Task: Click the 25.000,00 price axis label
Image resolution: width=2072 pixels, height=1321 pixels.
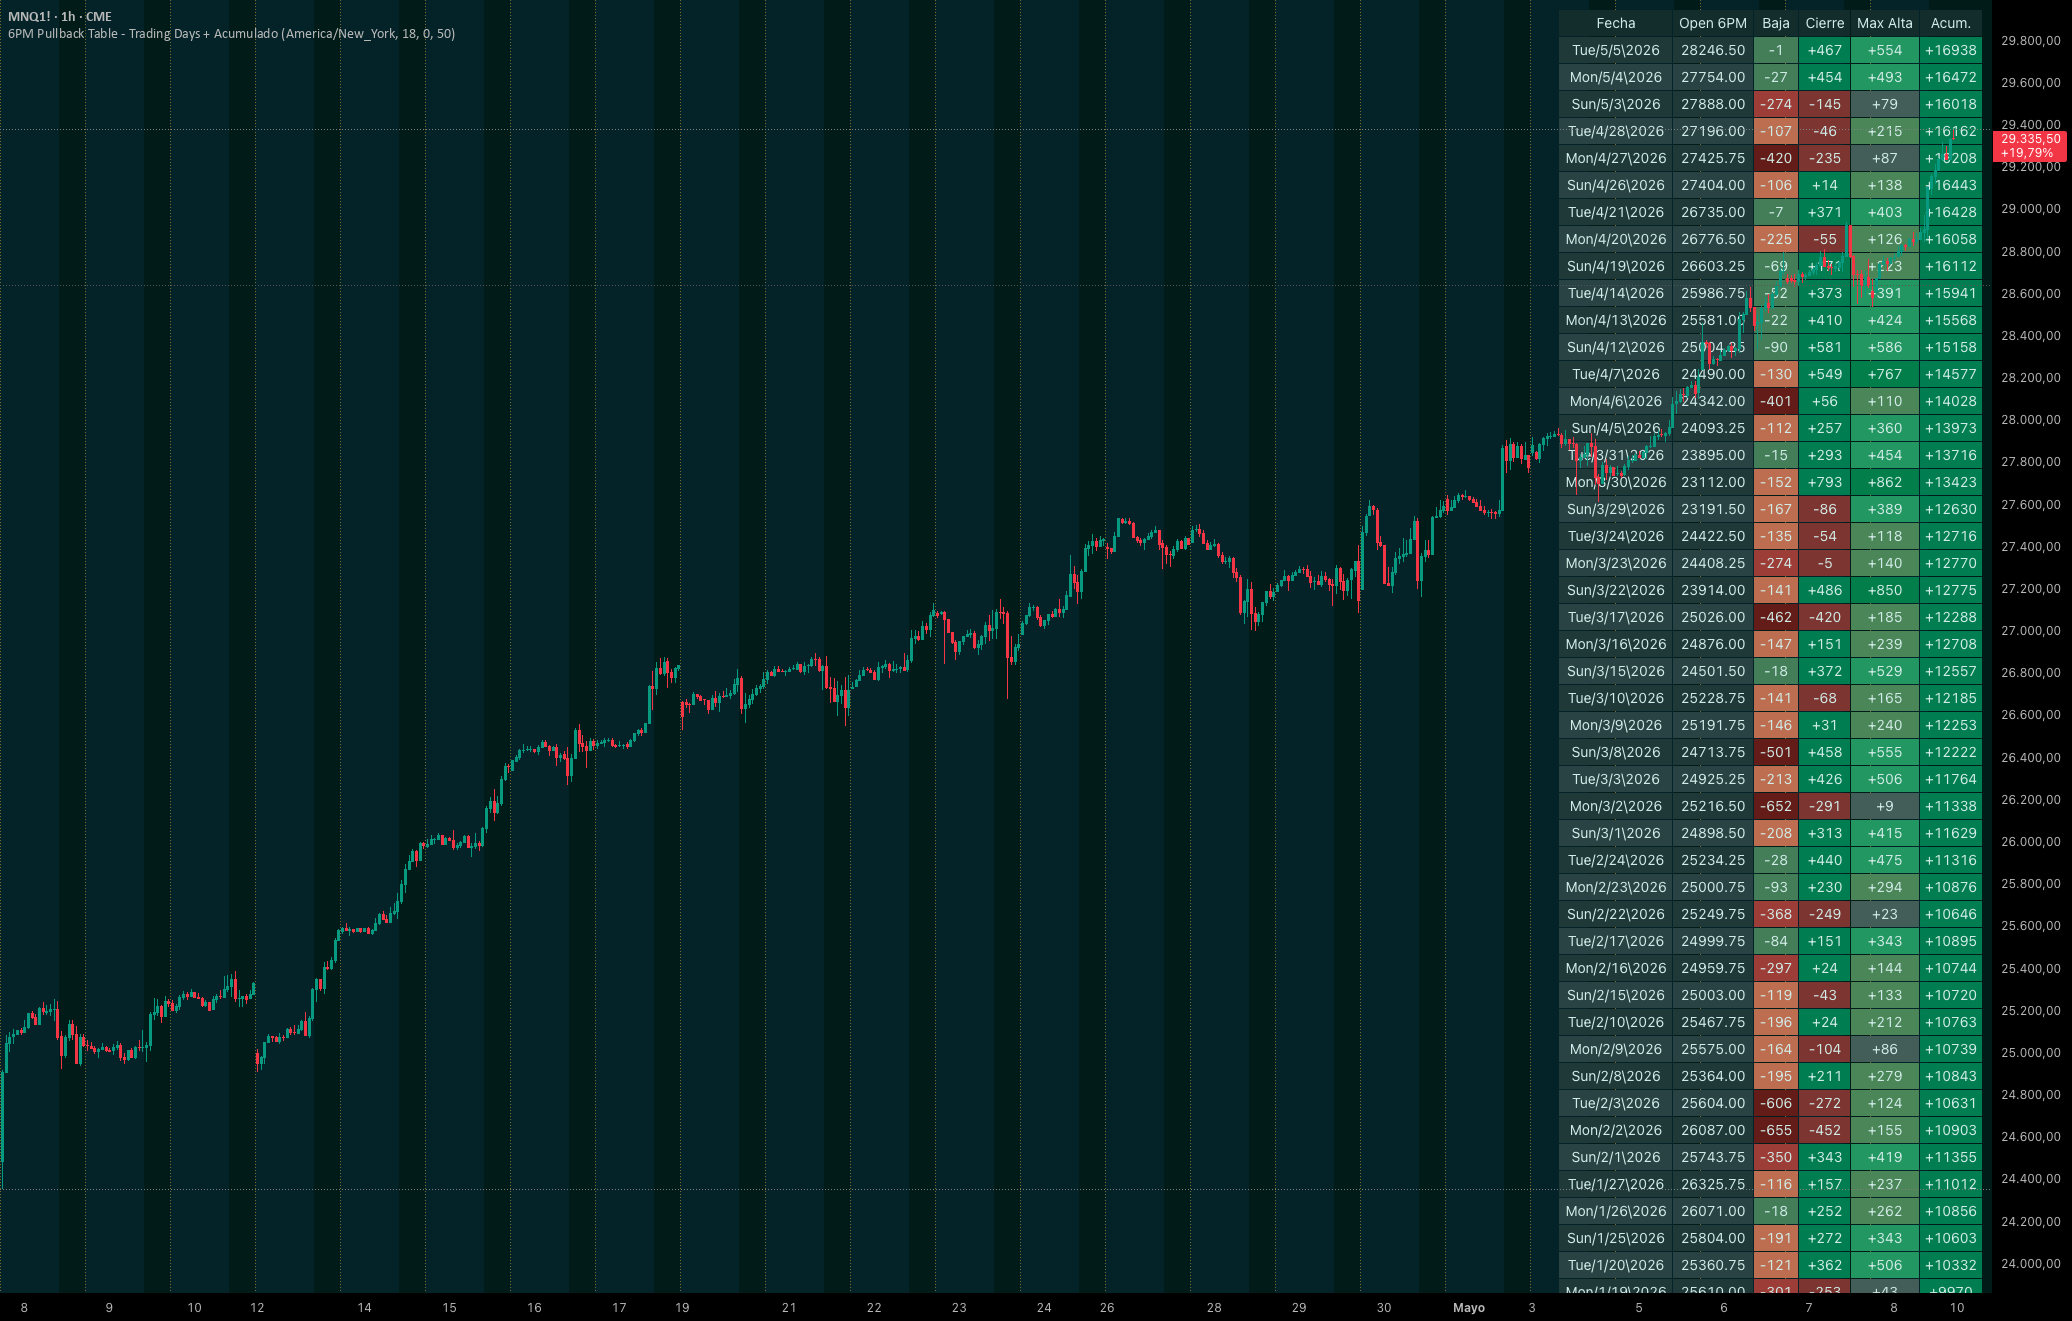Action: [x=2030, y=1053]
